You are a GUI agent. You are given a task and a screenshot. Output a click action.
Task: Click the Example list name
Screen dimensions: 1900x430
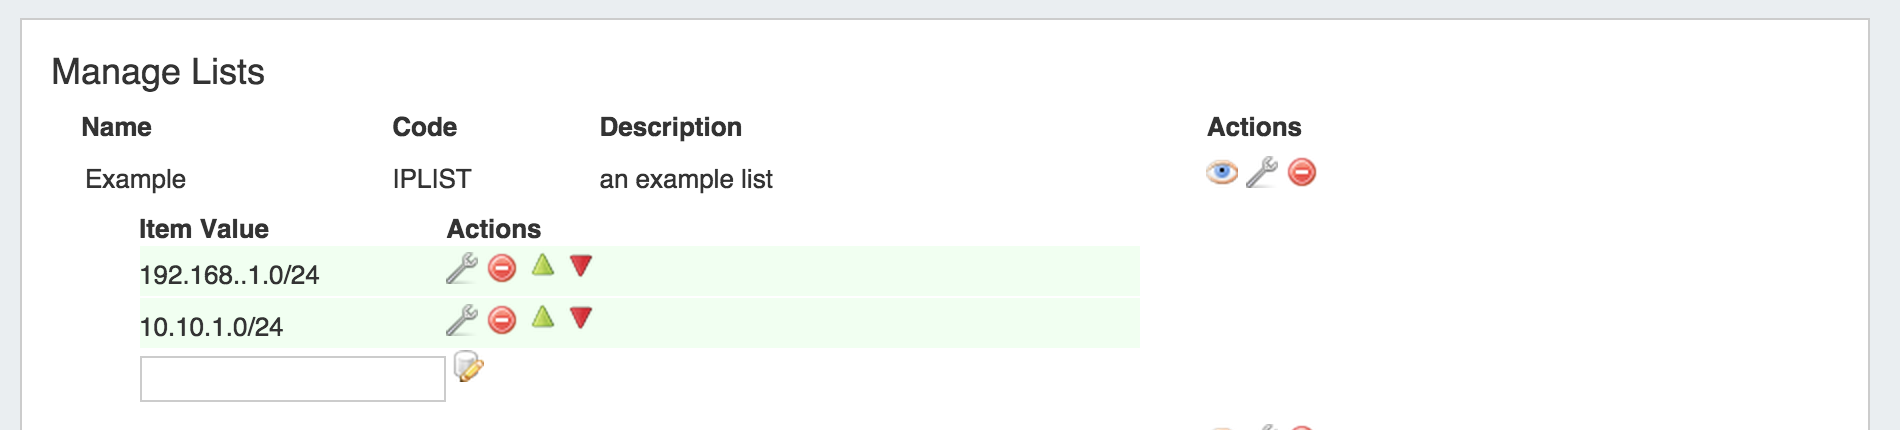(135, 179)
